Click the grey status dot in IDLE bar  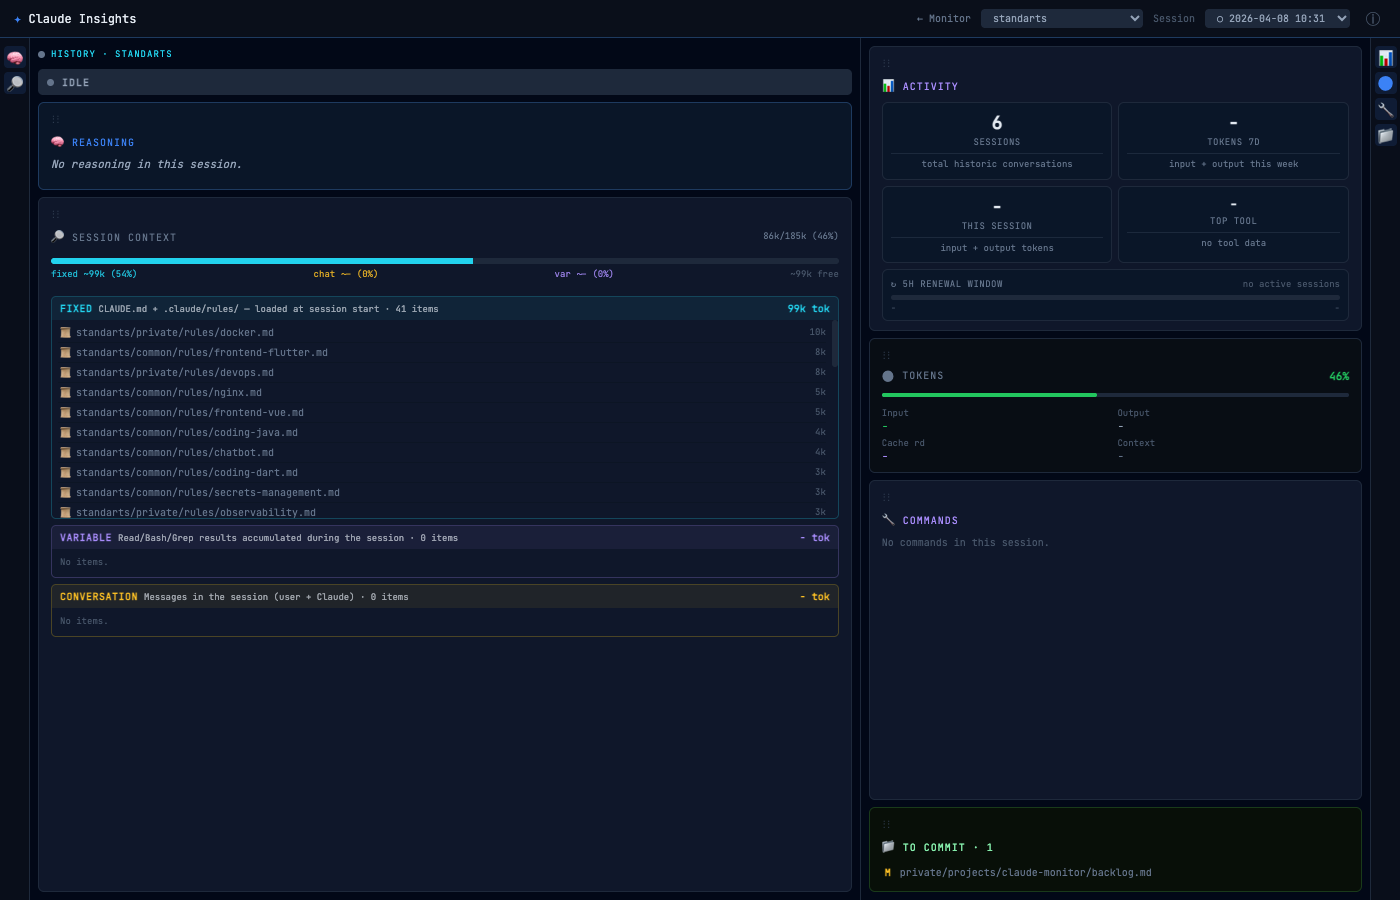[51, 83]
